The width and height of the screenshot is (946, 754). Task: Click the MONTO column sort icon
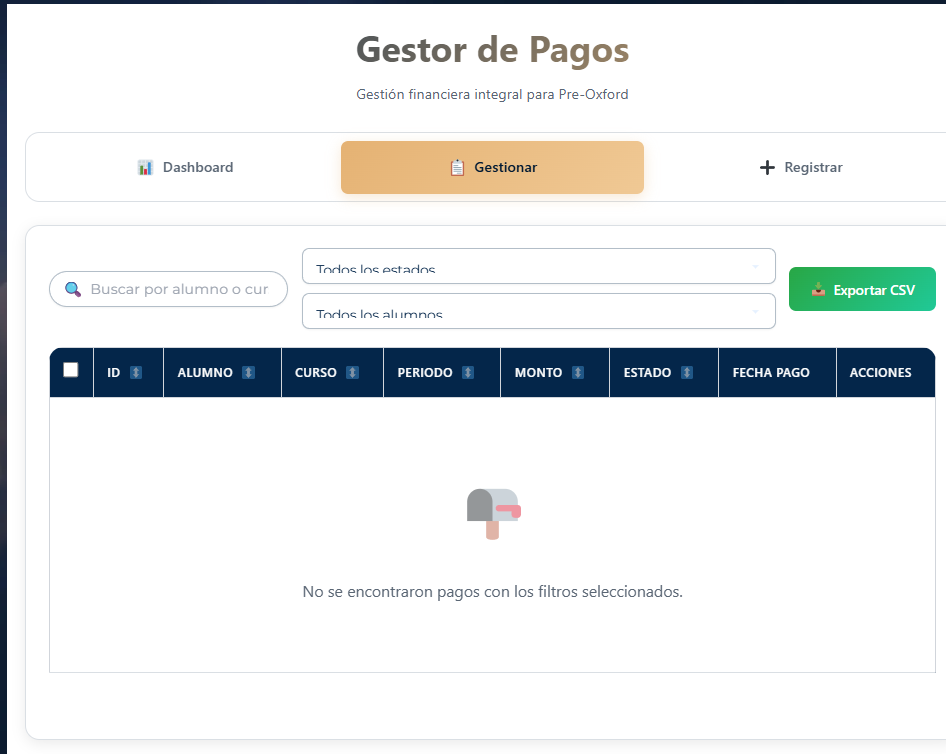tap(579, 372)
